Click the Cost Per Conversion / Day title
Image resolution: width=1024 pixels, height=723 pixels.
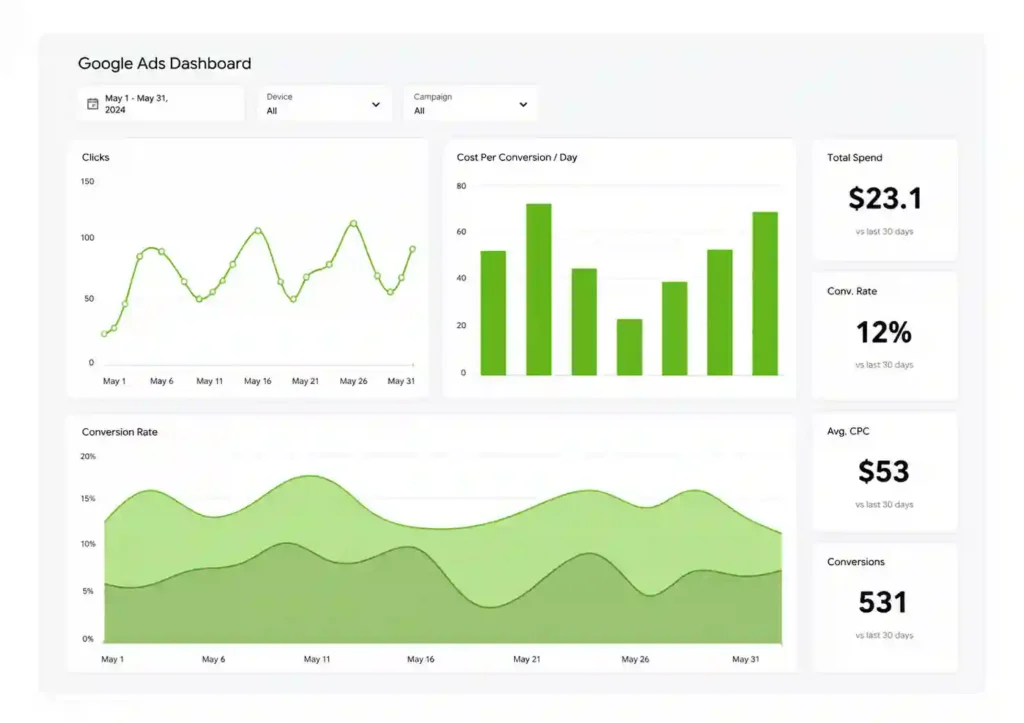pos(517,157)
